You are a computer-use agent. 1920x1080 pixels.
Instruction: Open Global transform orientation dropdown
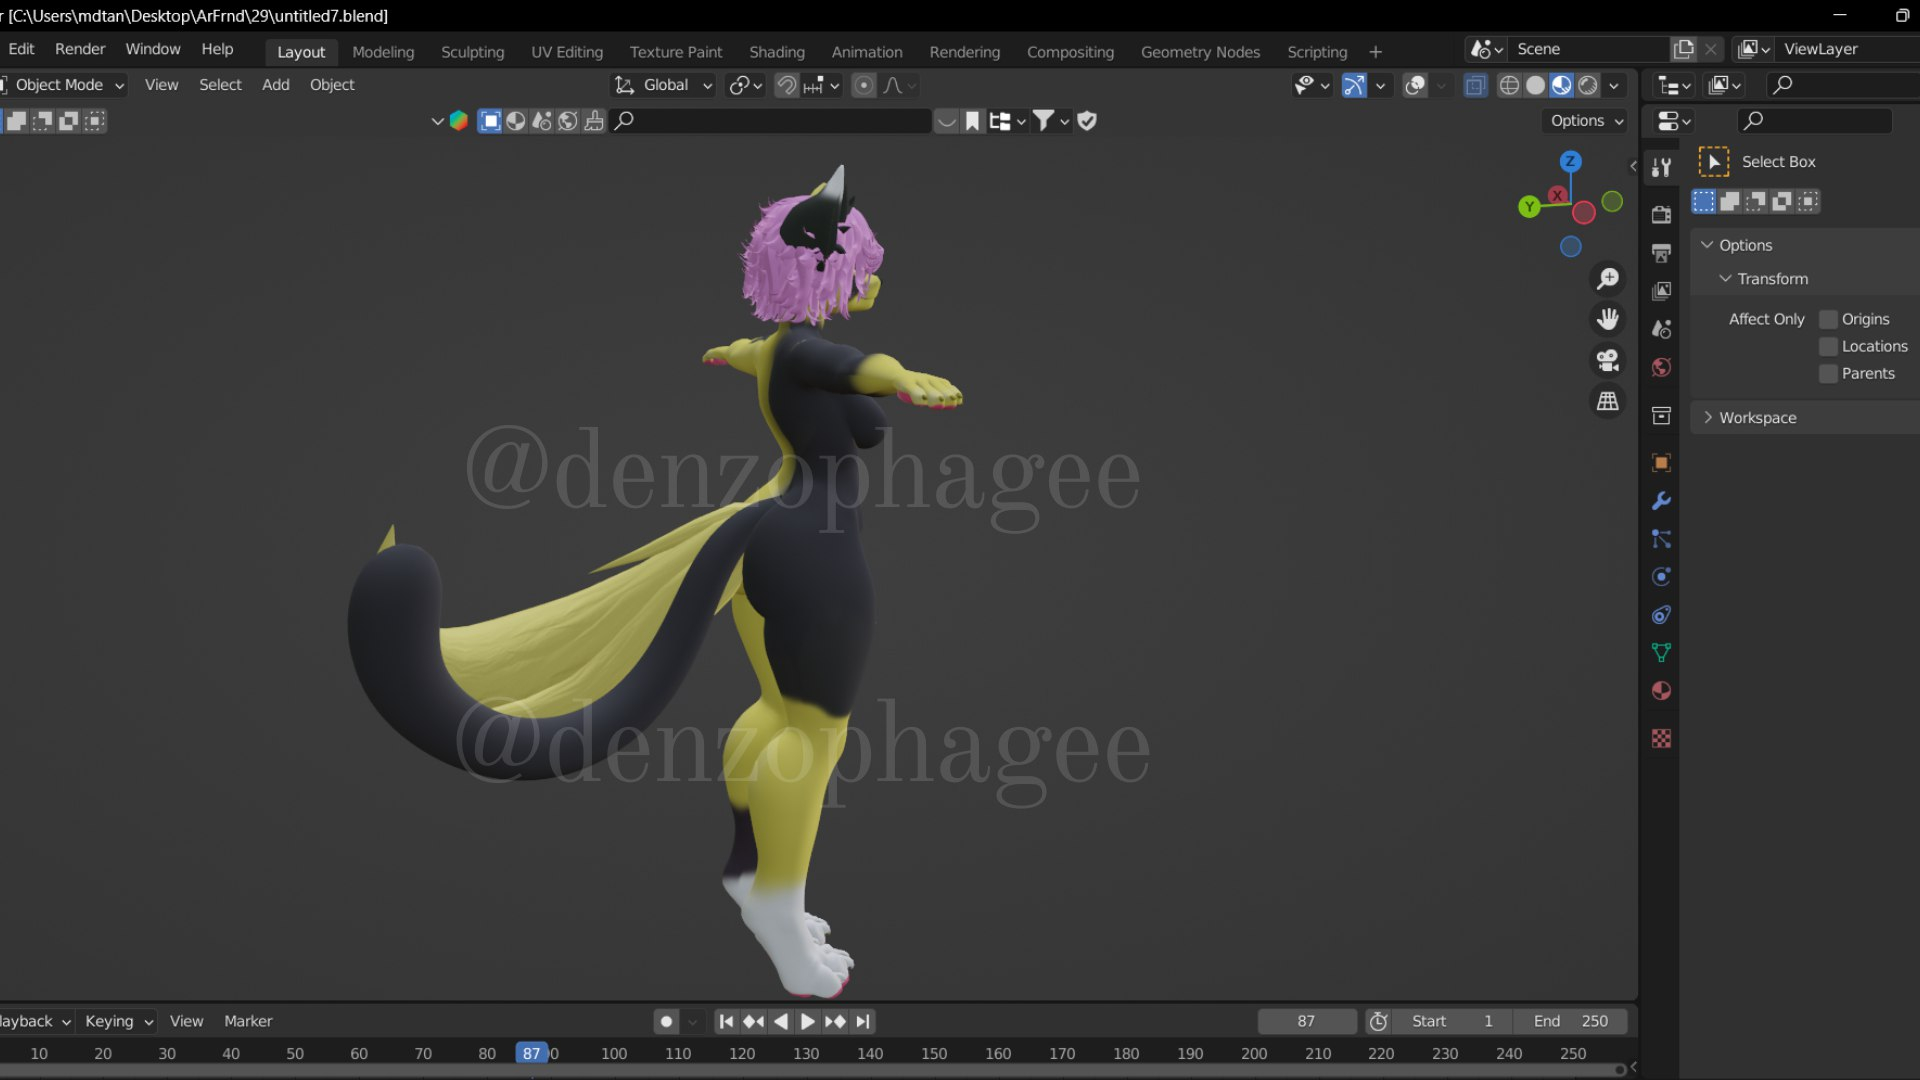click(665, 85)
